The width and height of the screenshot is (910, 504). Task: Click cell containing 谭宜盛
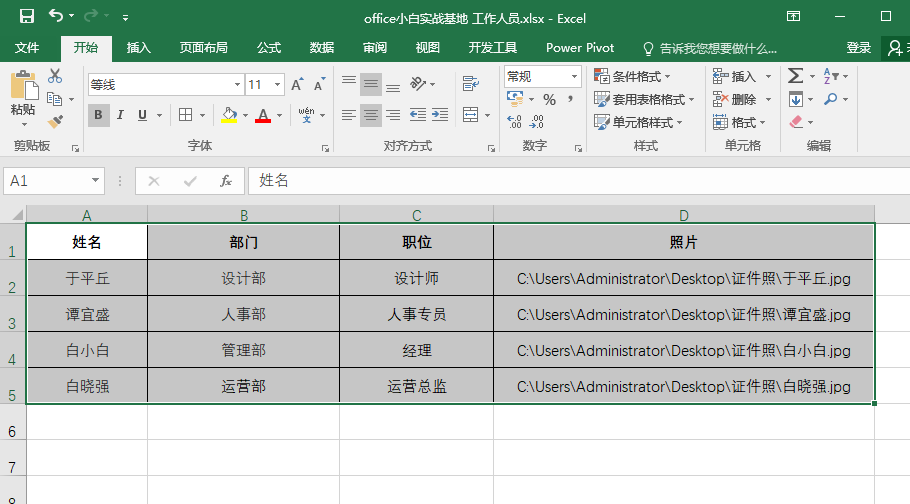[87, 314]
